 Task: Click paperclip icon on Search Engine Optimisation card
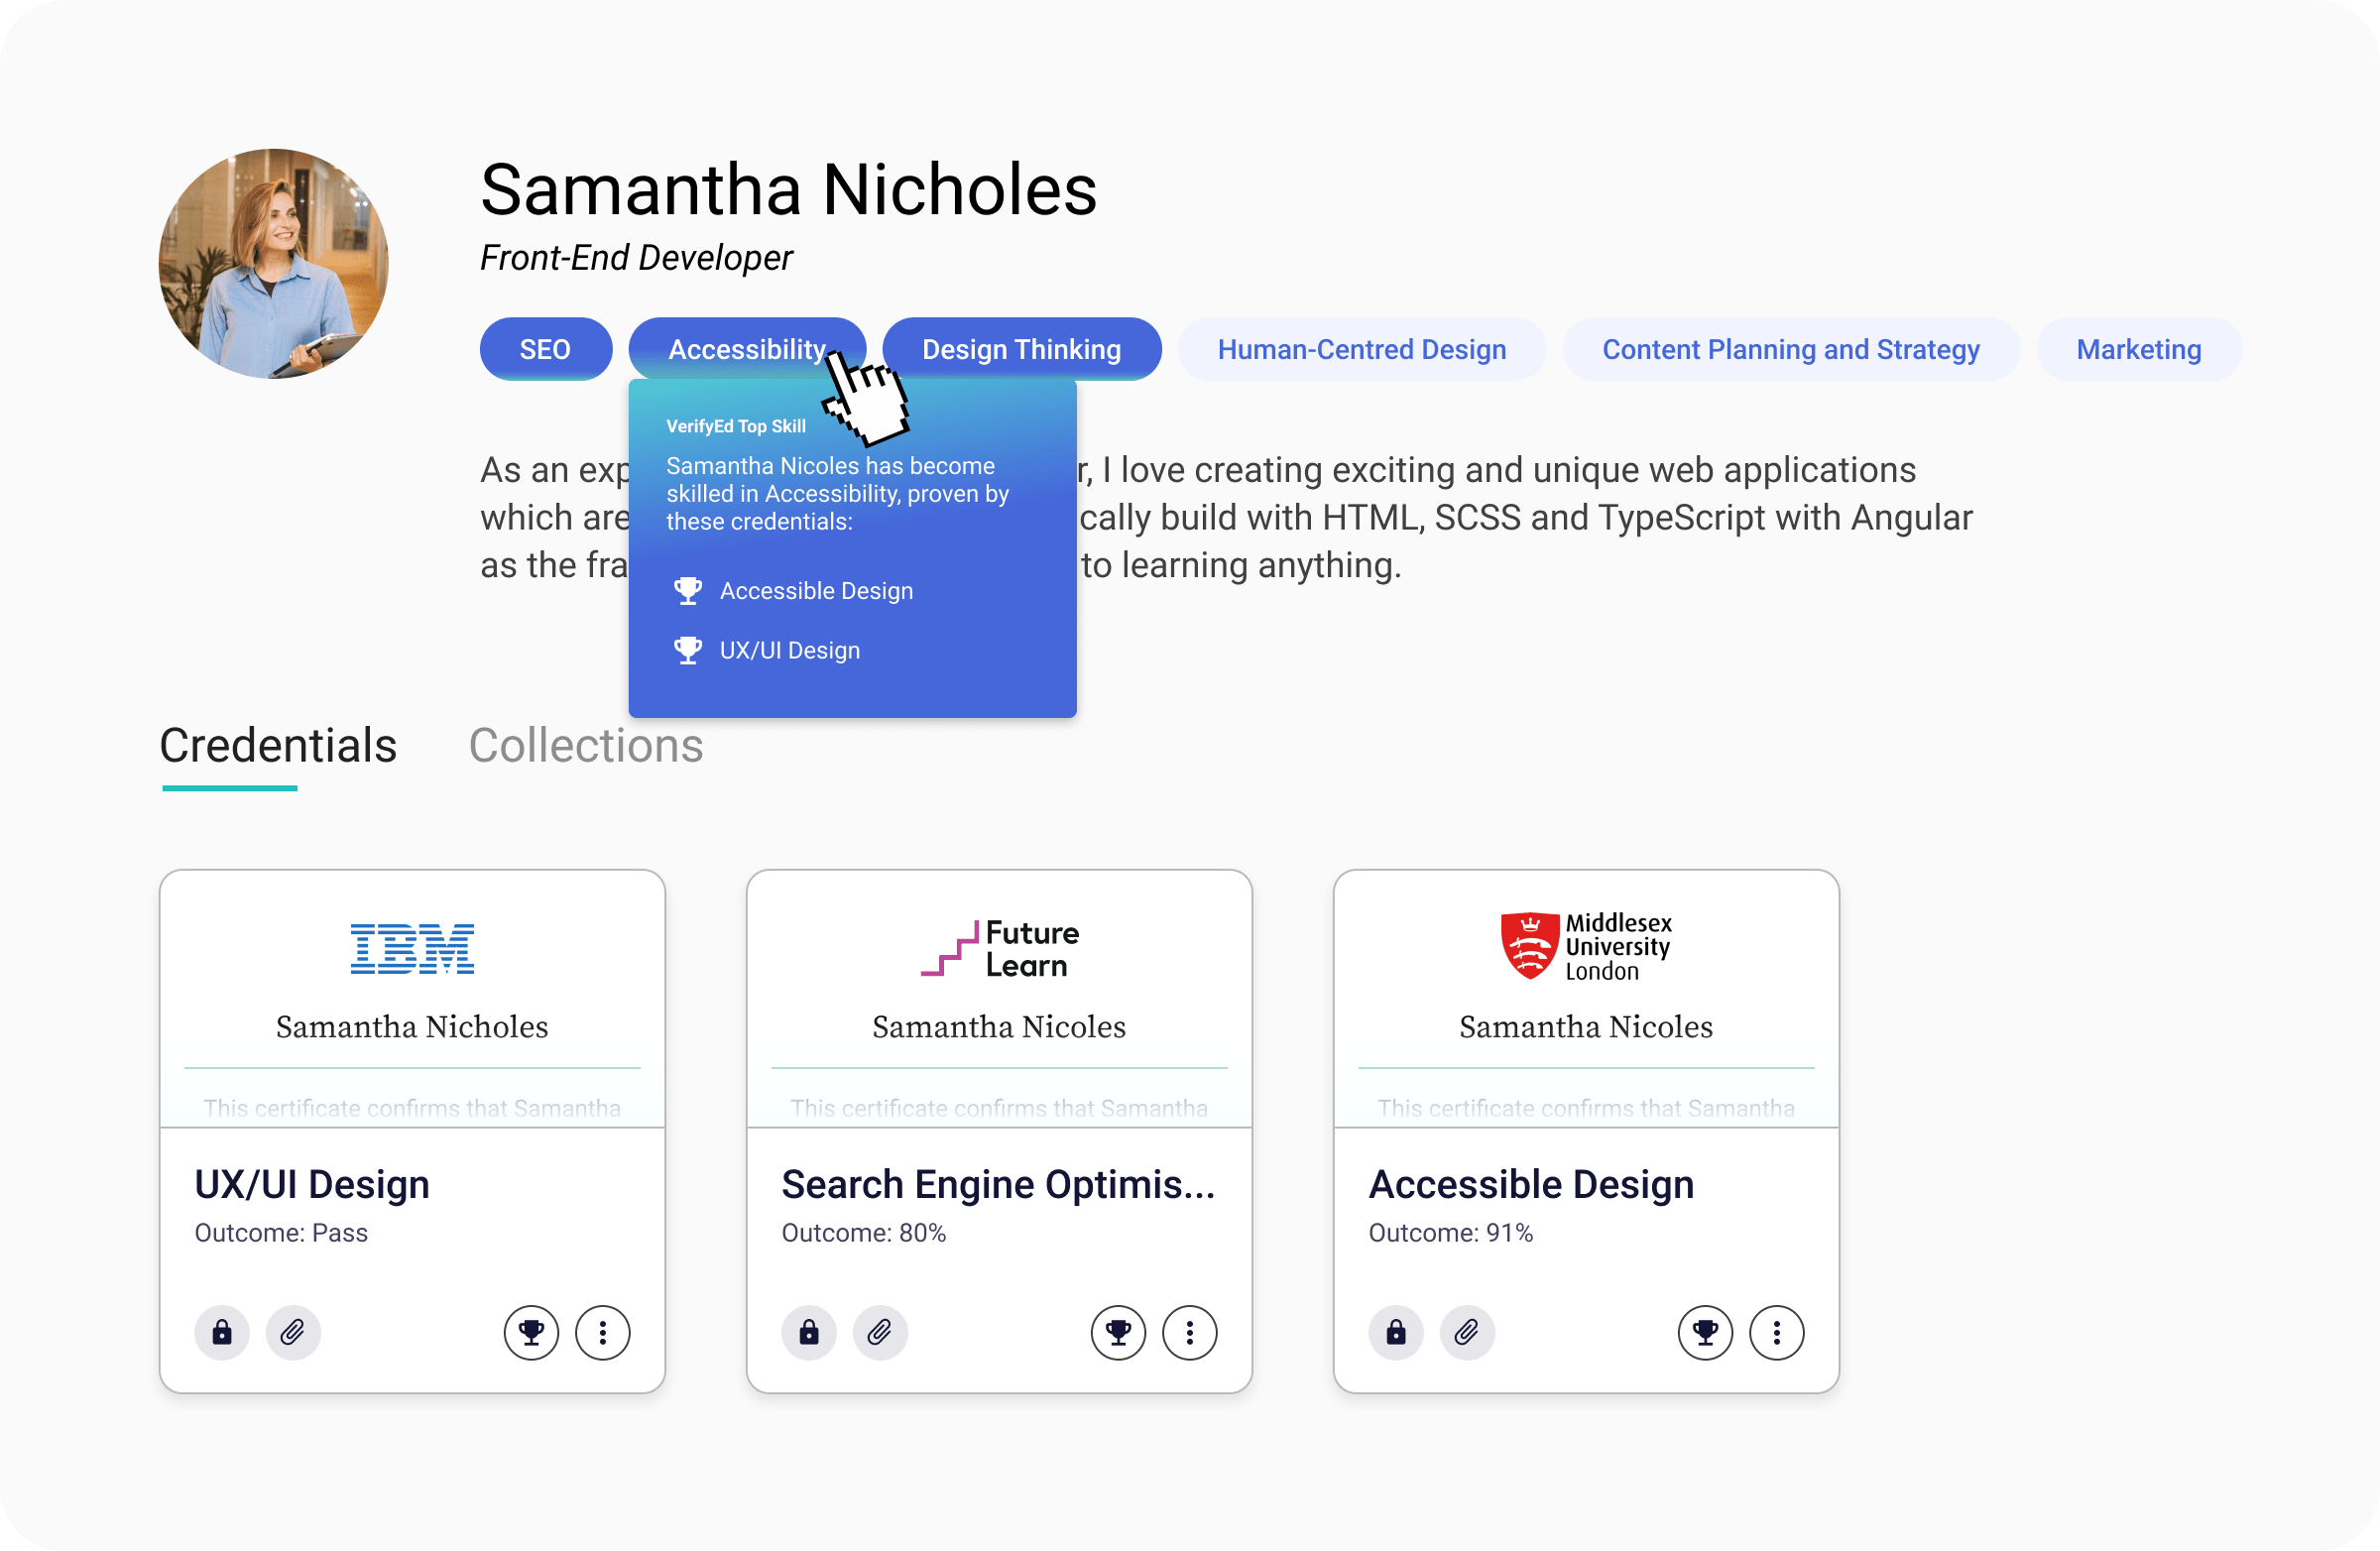tap(880, 1332)
